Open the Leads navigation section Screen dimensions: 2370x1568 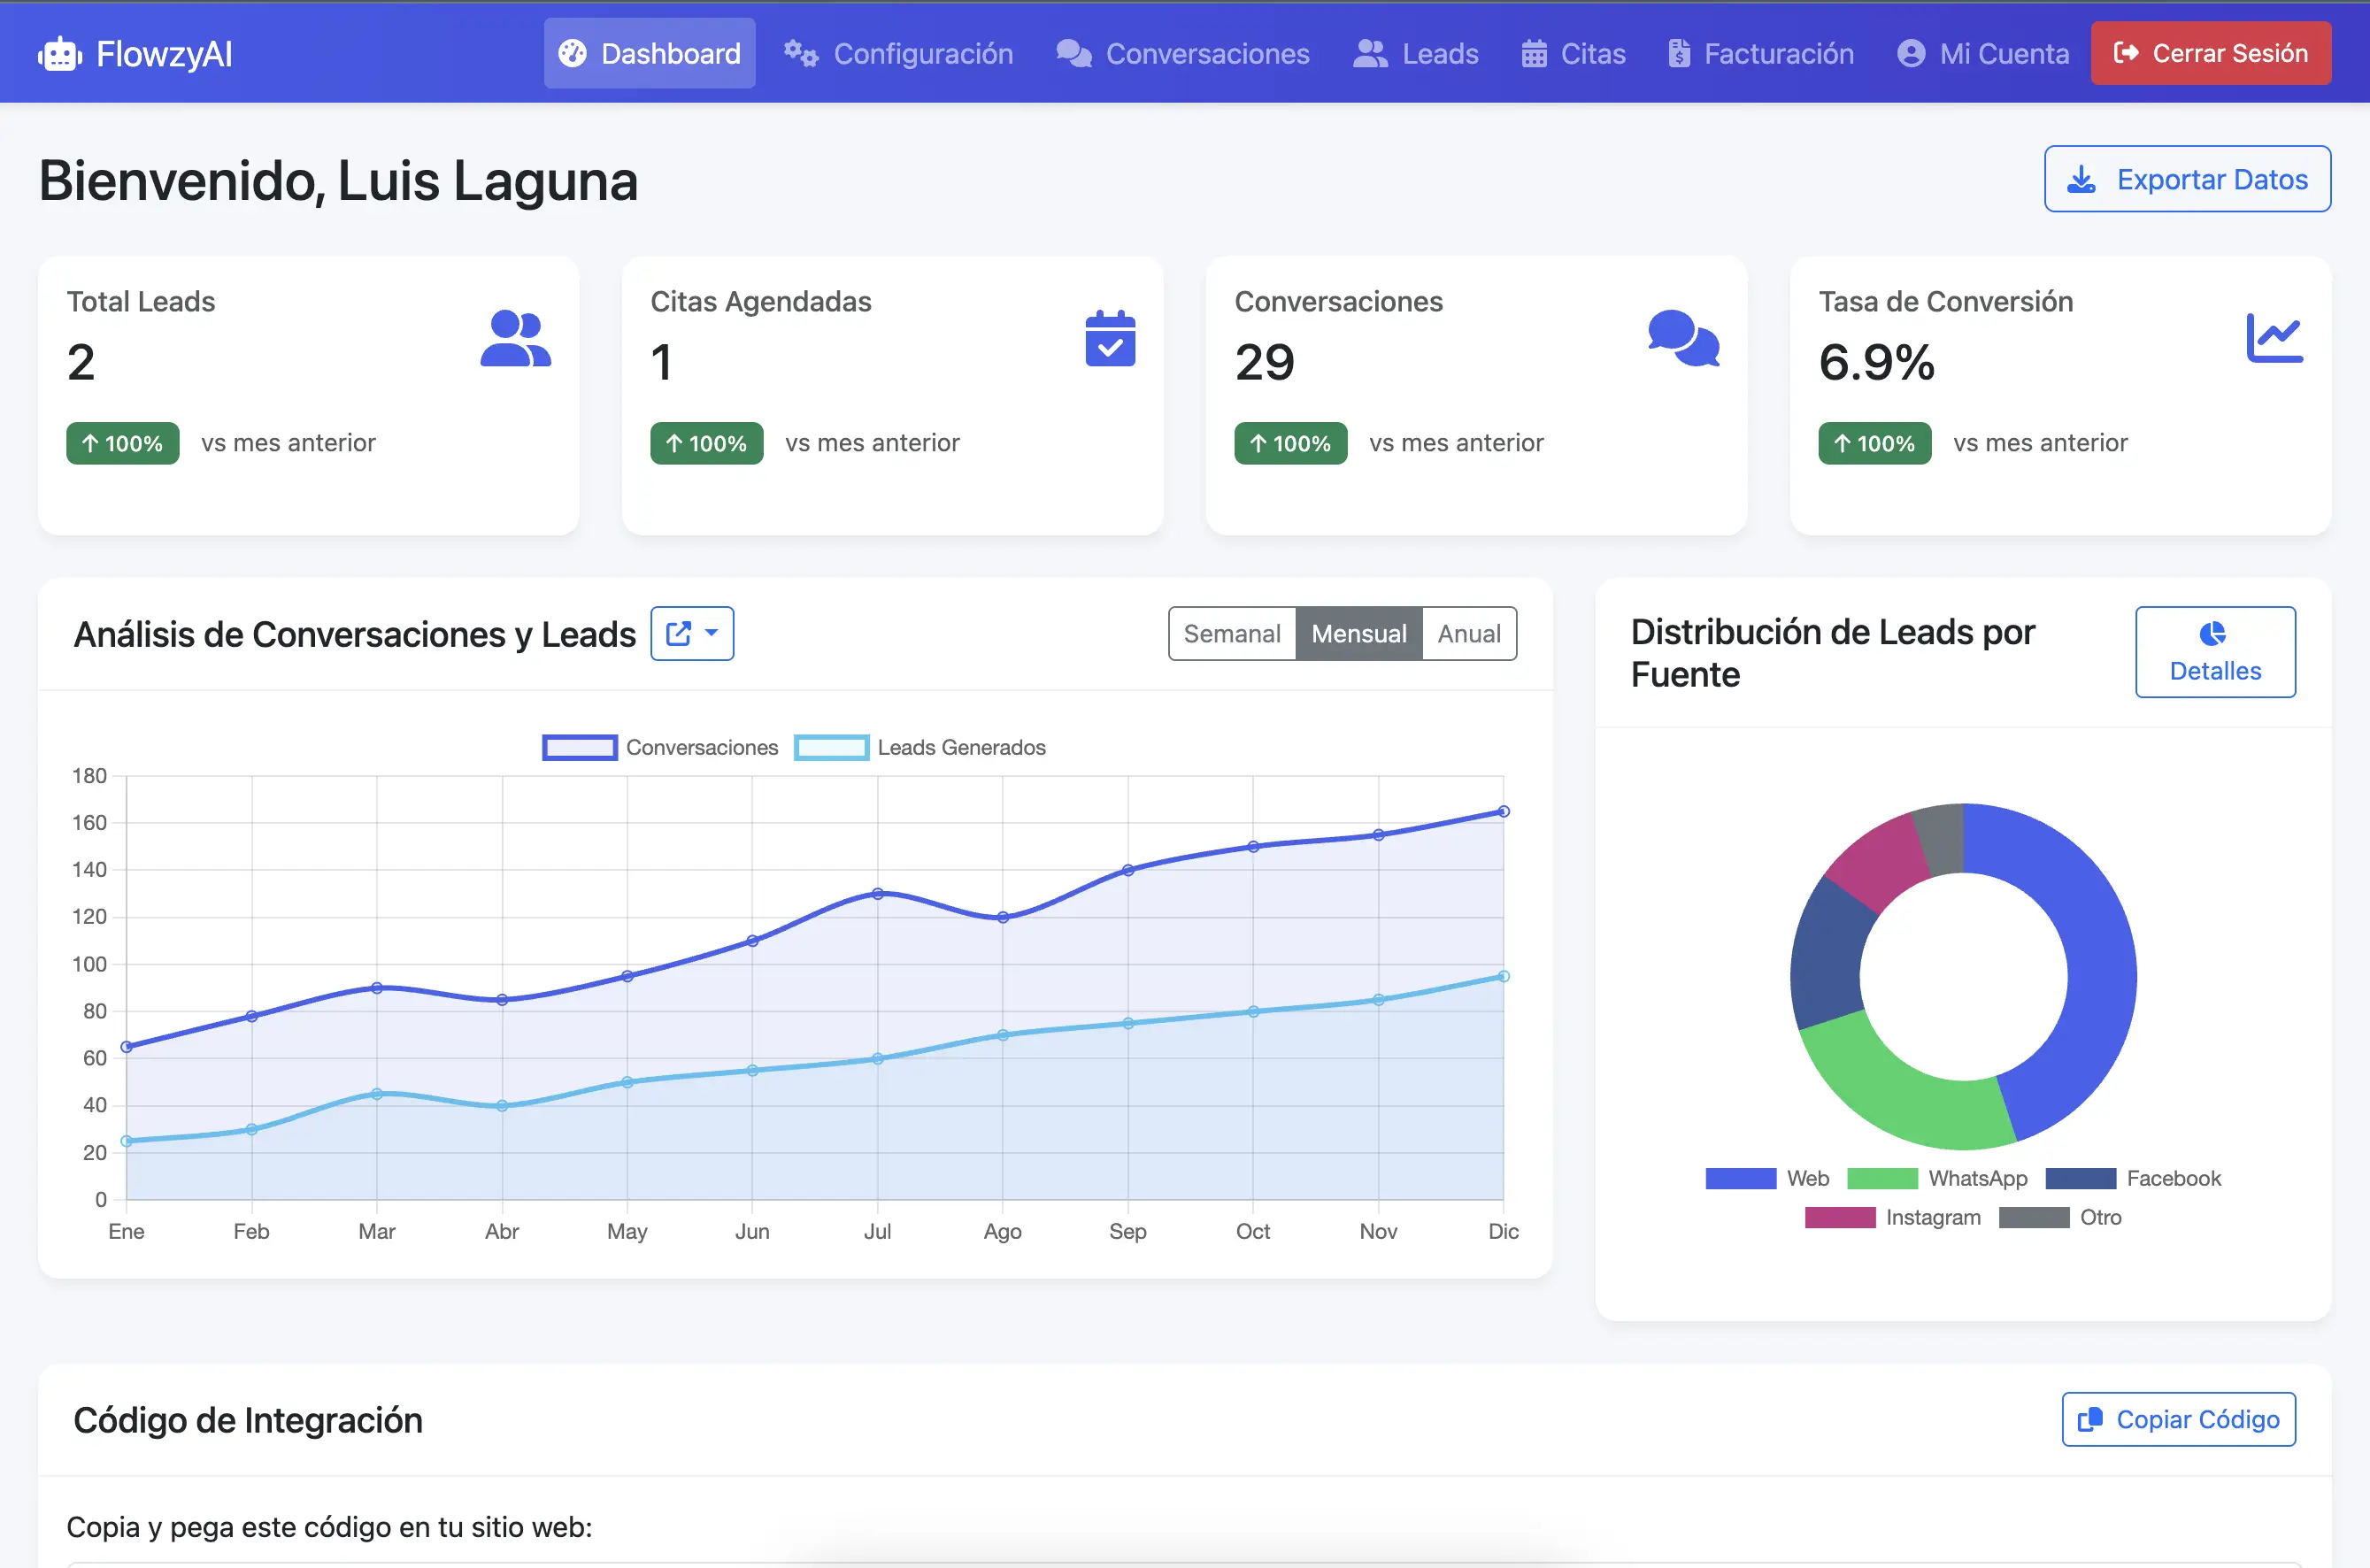tap(1416, 53)
